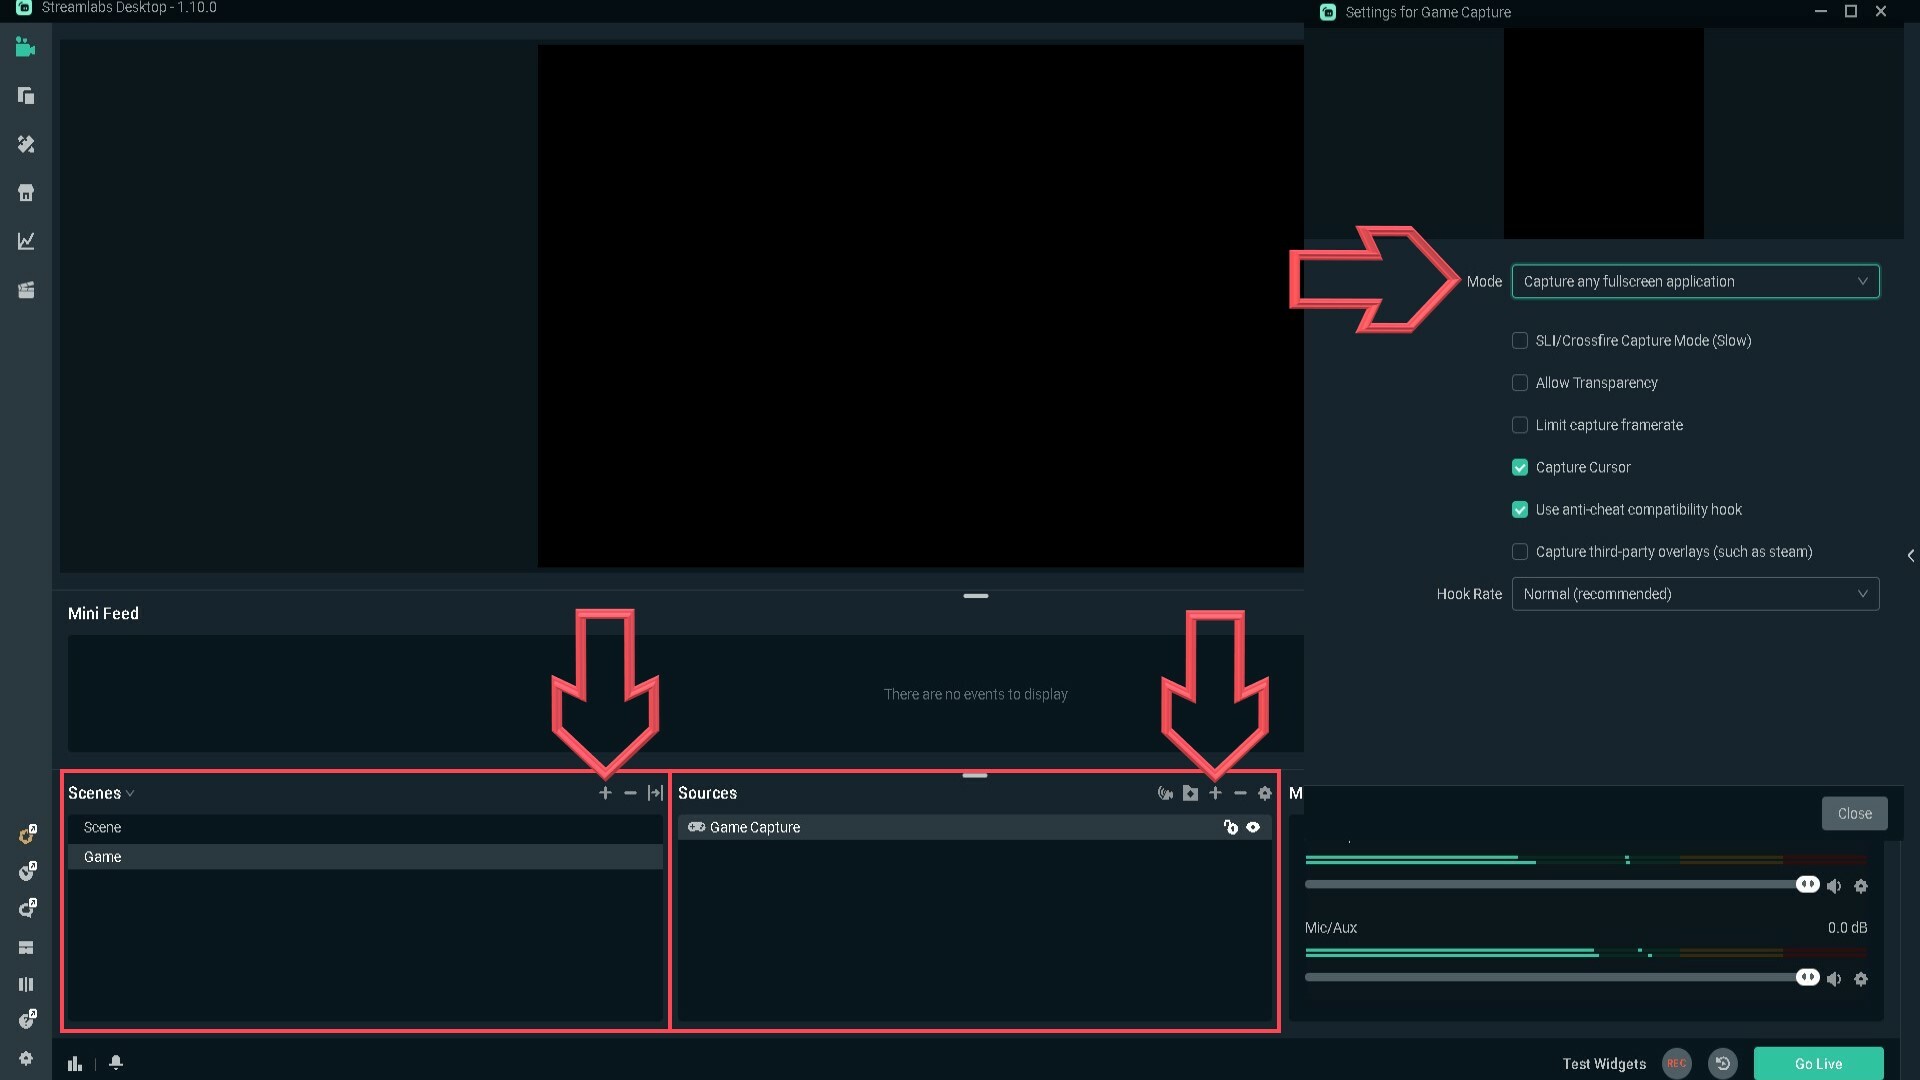Viewport: 1920px width, 1080px height.
Task: Enable Allow Transparency checkbox
Action: click(1520, 383)
